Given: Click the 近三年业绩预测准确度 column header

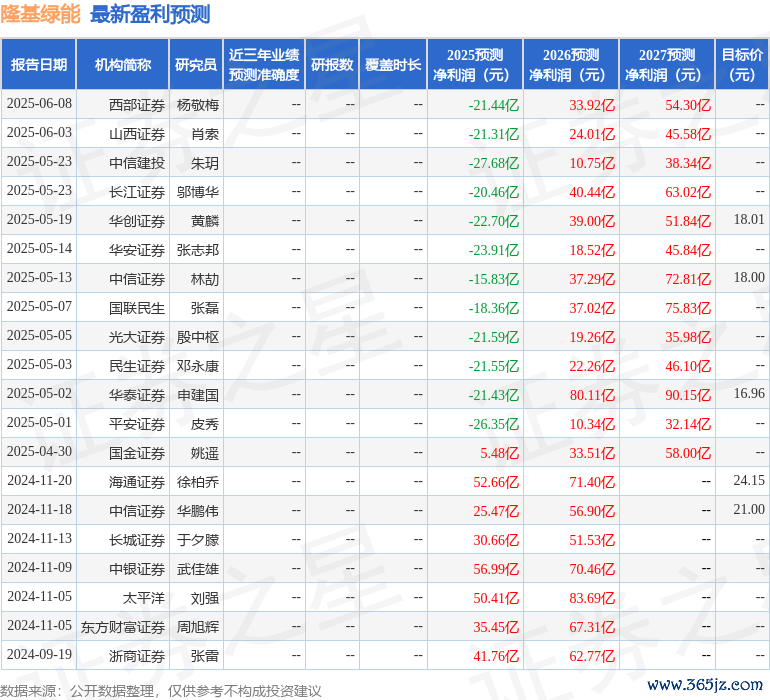Looking at the screenshot, I should 264,65.
